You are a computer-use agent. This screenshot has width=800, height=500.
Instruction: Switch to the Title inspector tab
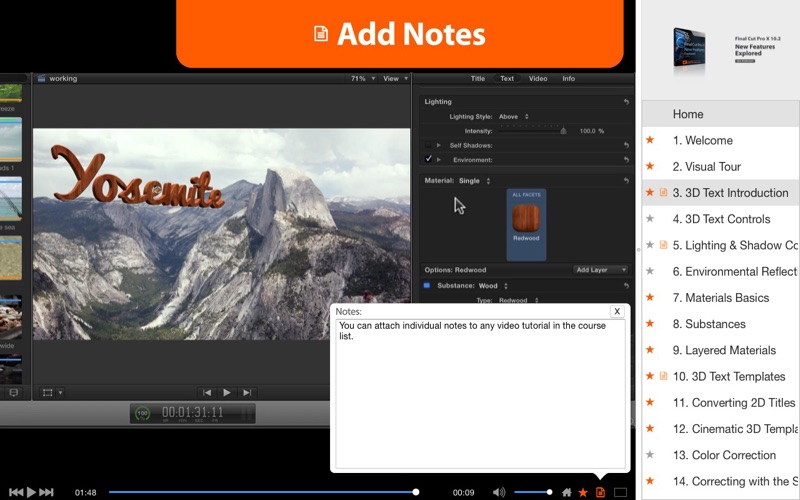tap(478, 79)
